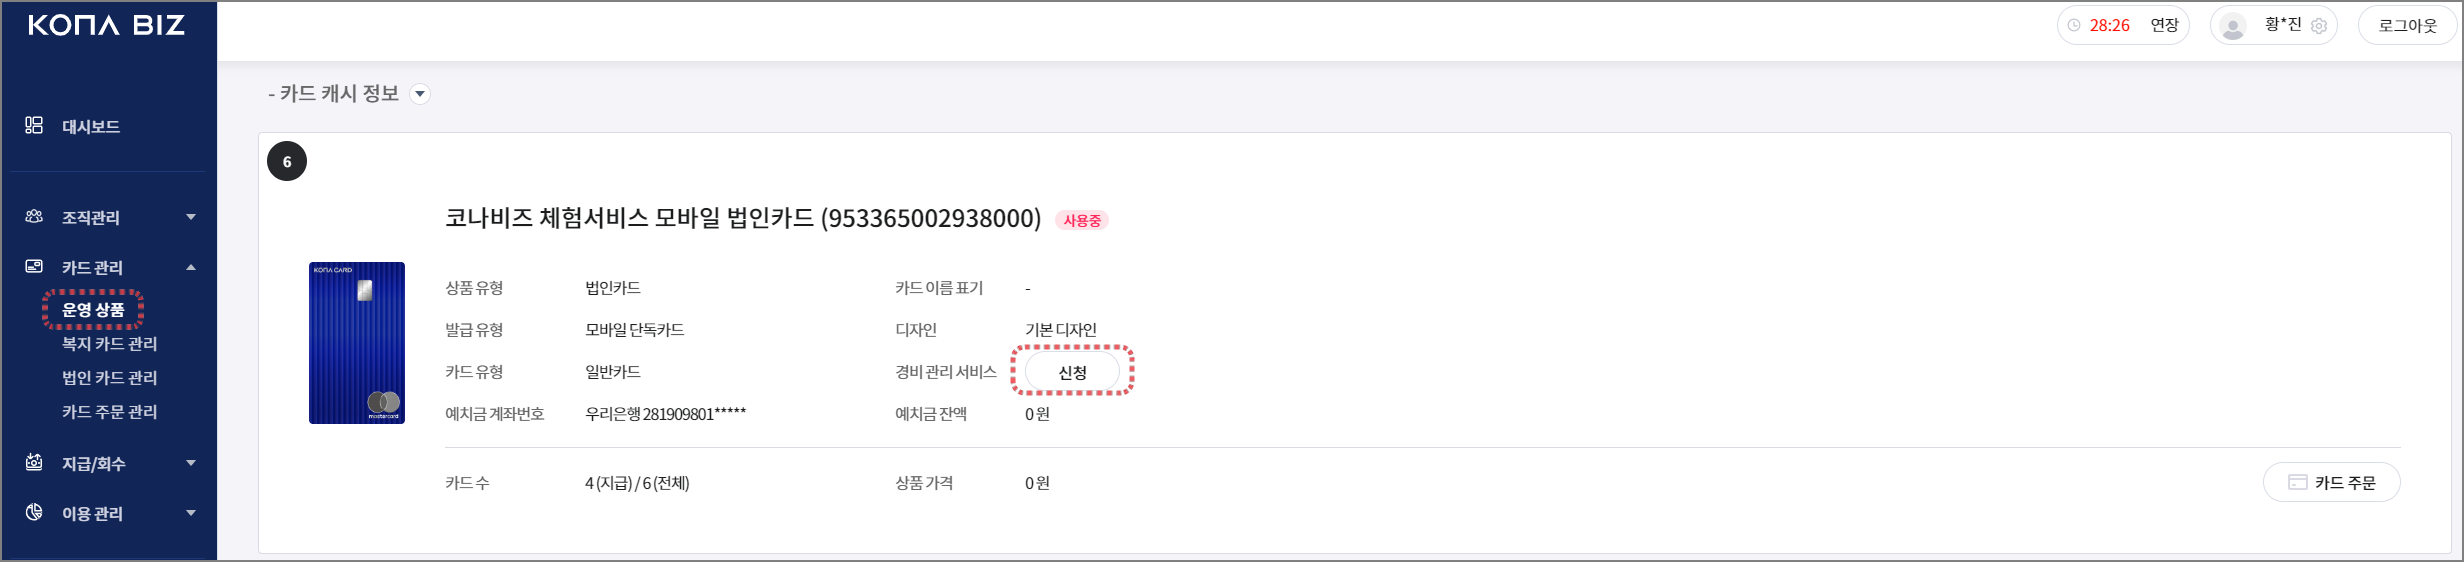2464x562 pixels.
Task: Expand the 이용 관리 menu arrow
Action: [191, 513]
